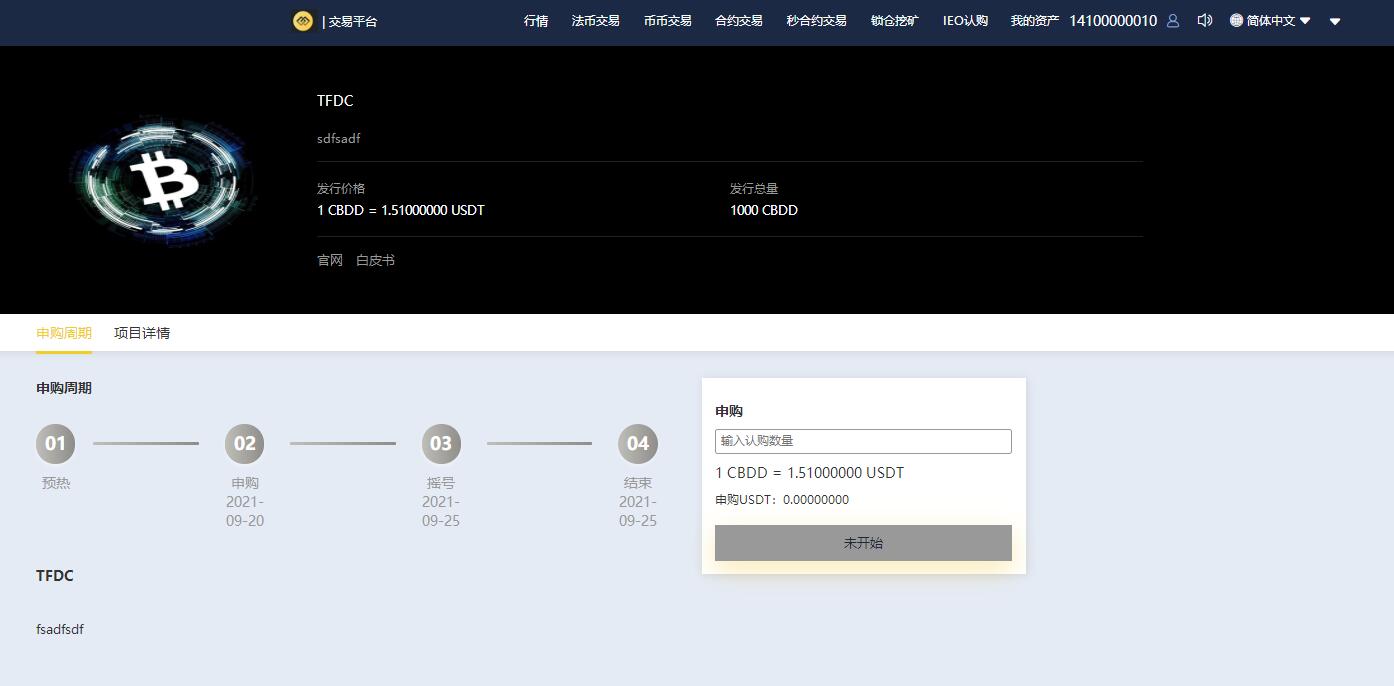This screenshot has width=1394, height=686.
Task: Click the 申购 date 2021-09-20
Action: pos(245,511)
